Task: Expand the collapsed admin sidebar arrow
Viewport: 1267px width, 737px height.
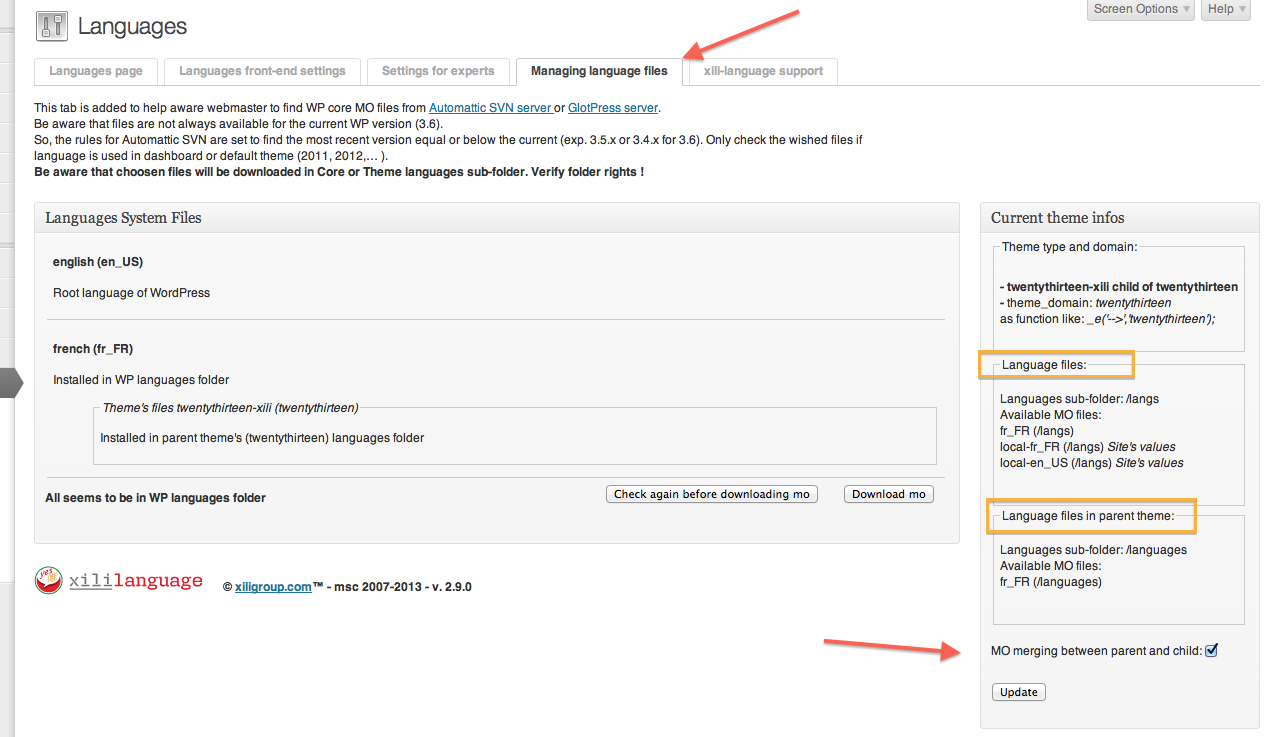Action: click(x=11, y=383)
